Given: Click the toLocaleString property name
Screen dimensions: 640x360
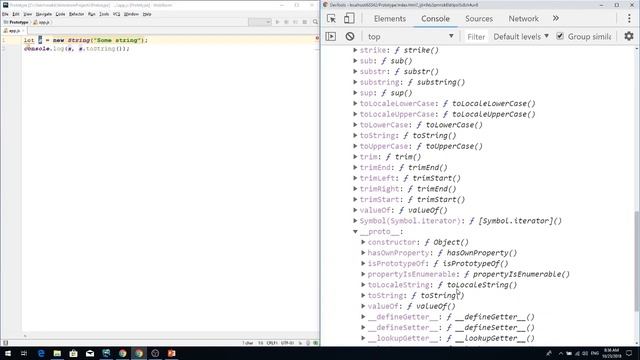Looking at the screenshot, I should click(x=399, y=285).
